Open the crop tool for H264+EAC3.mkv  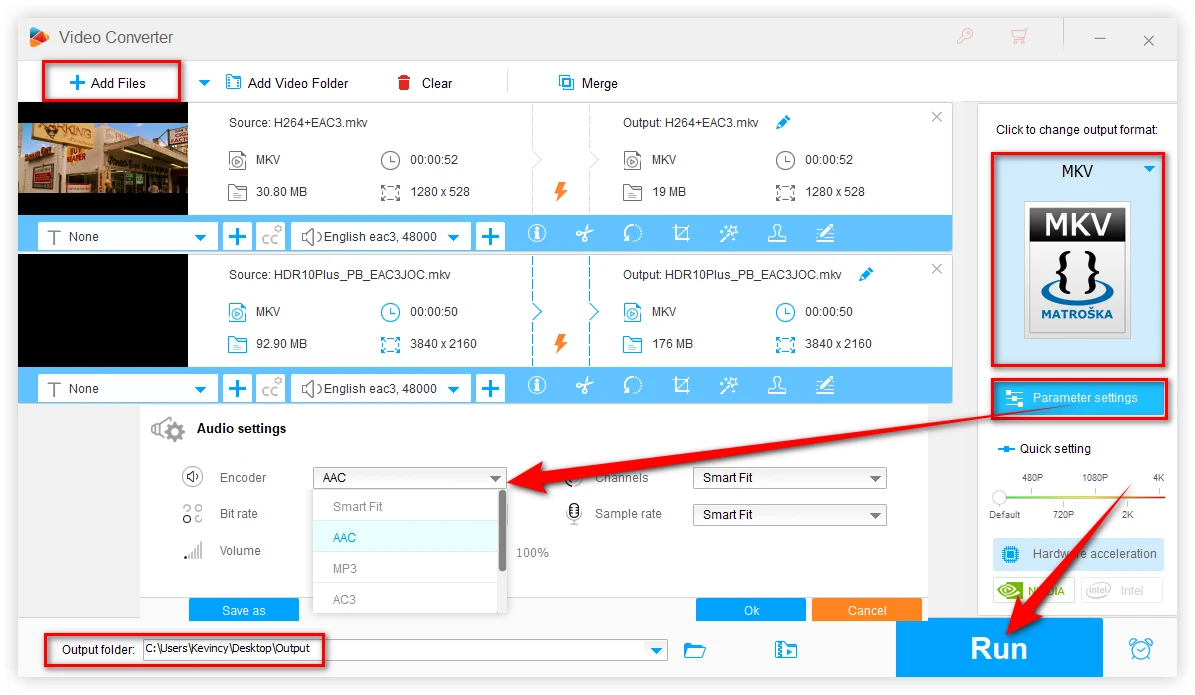[681, 234]
